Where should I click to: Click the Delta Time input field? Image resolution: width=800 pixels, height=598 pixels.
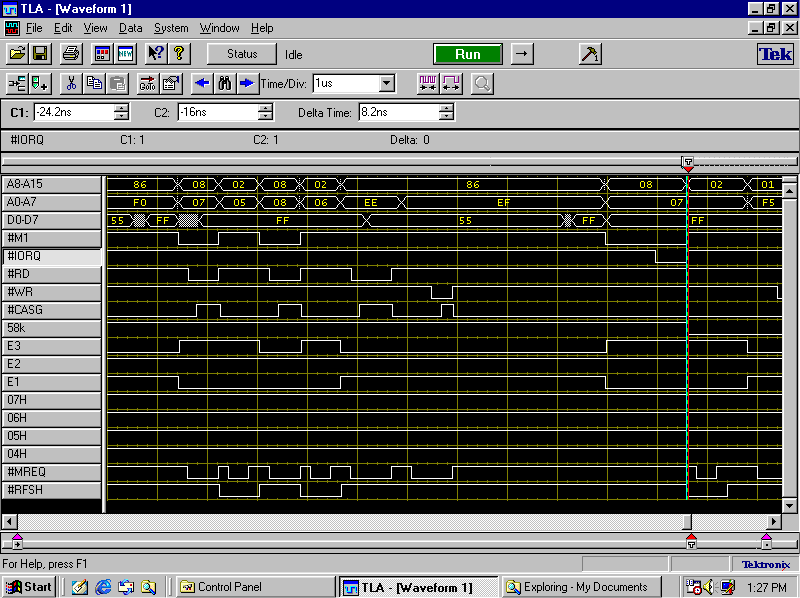[x=399, y=112]
